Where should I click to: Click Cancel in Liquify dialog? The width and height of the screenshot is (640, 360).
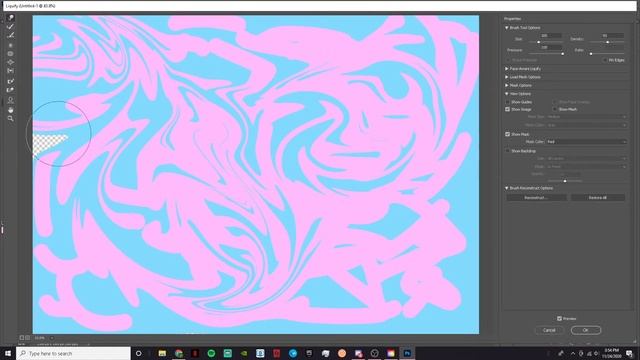[549, 330]
